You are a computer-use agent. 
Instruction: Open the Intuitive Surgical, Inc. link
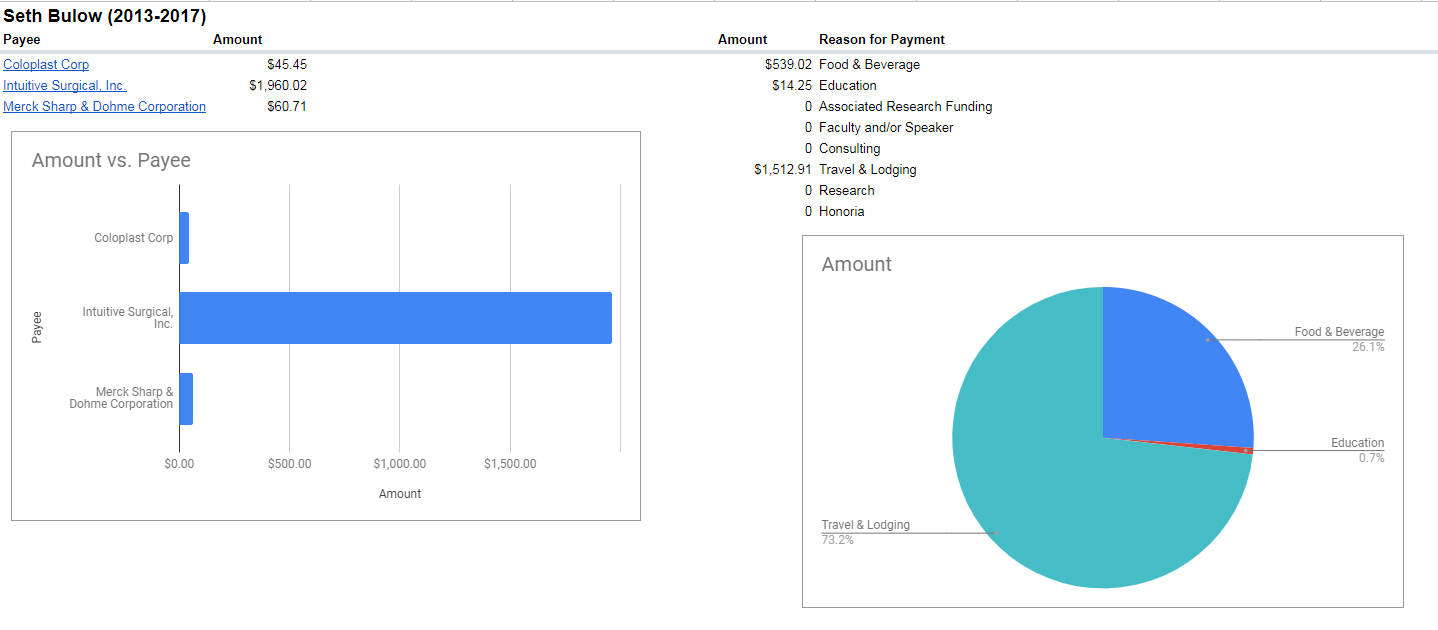65,86
